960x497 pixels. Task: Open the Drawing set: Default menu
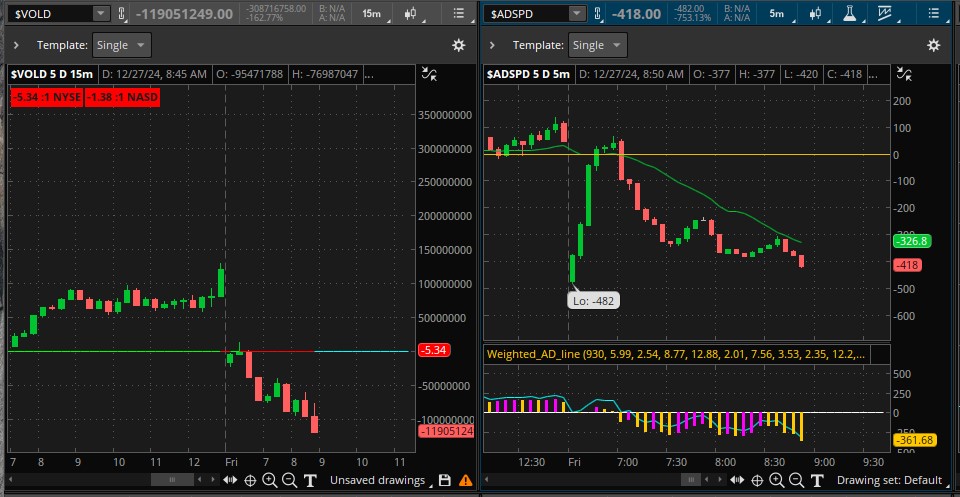892,480
